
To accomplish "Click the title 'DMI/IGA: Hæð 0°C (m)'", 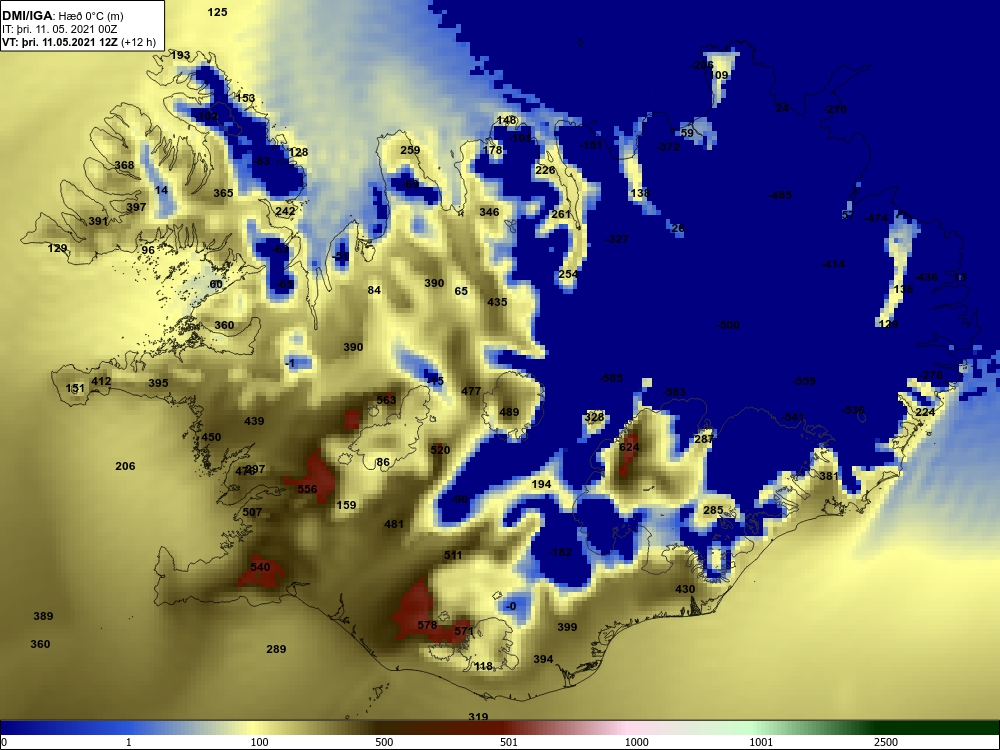I will coord(62,16).
